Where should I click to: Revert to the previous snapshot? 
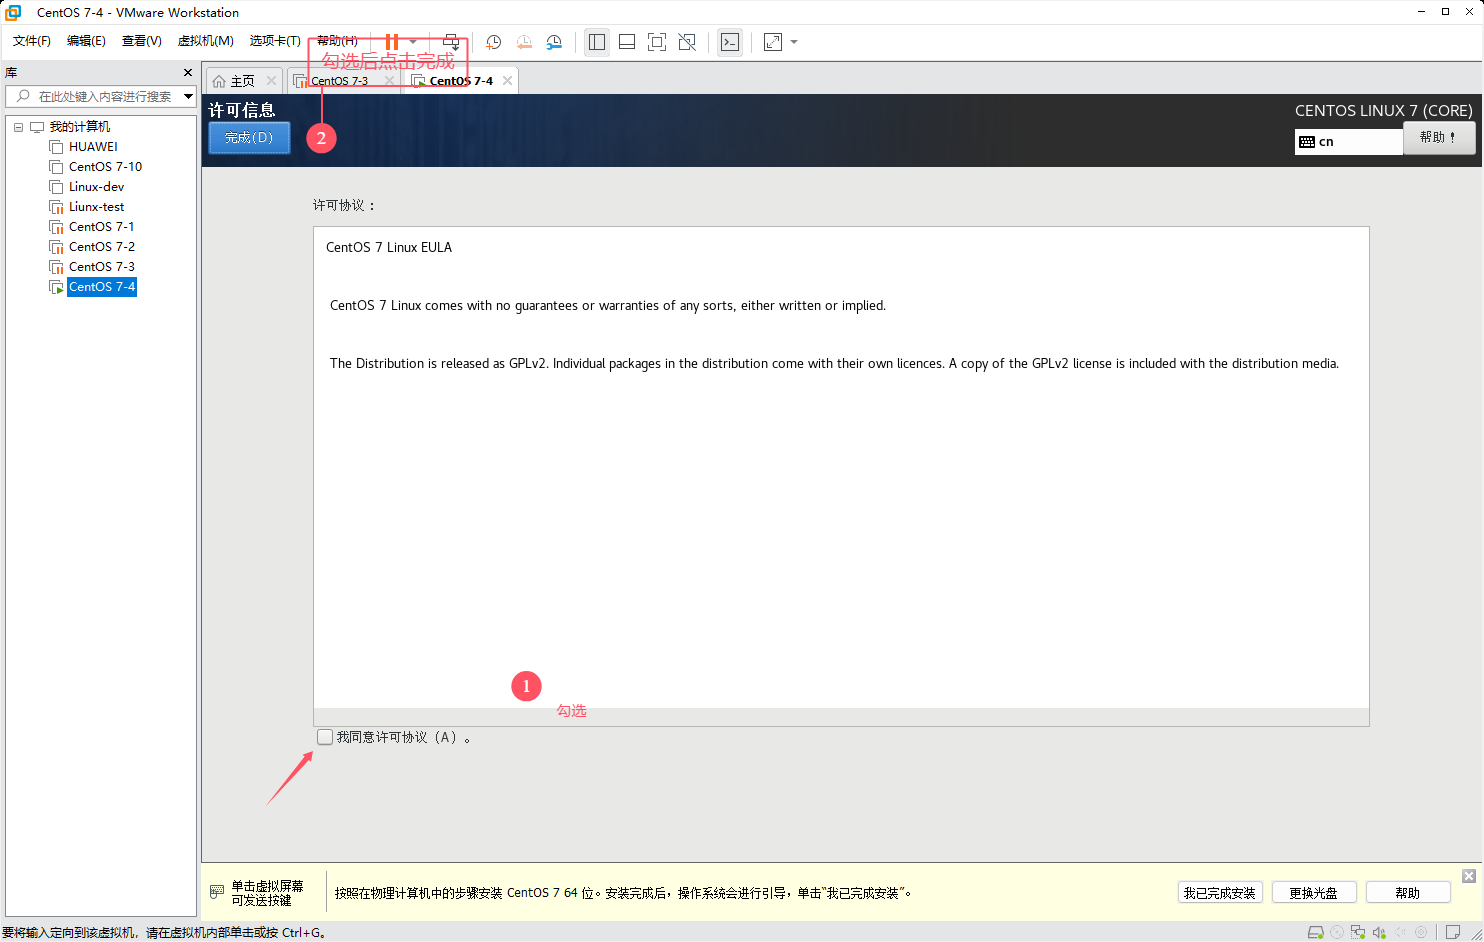524,42
